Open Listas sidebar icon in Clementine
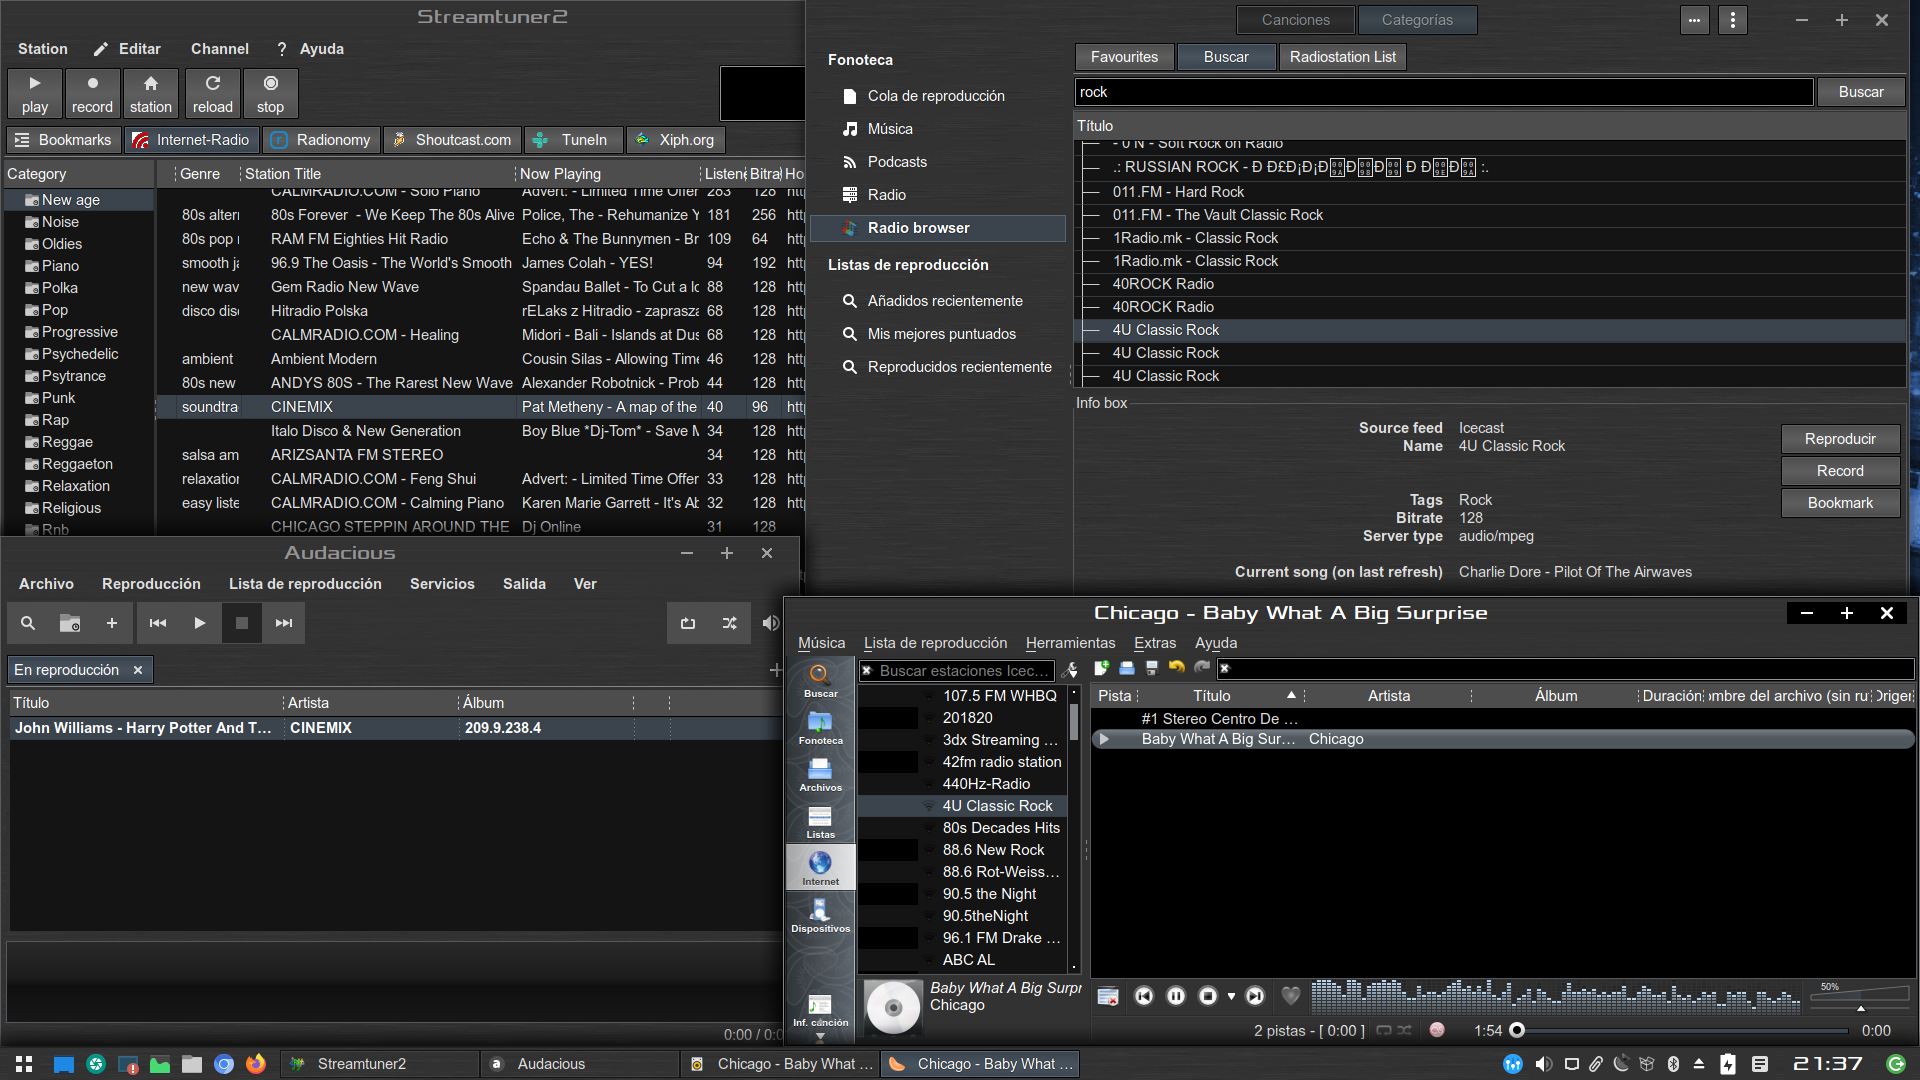 click(x=820, y=821)
